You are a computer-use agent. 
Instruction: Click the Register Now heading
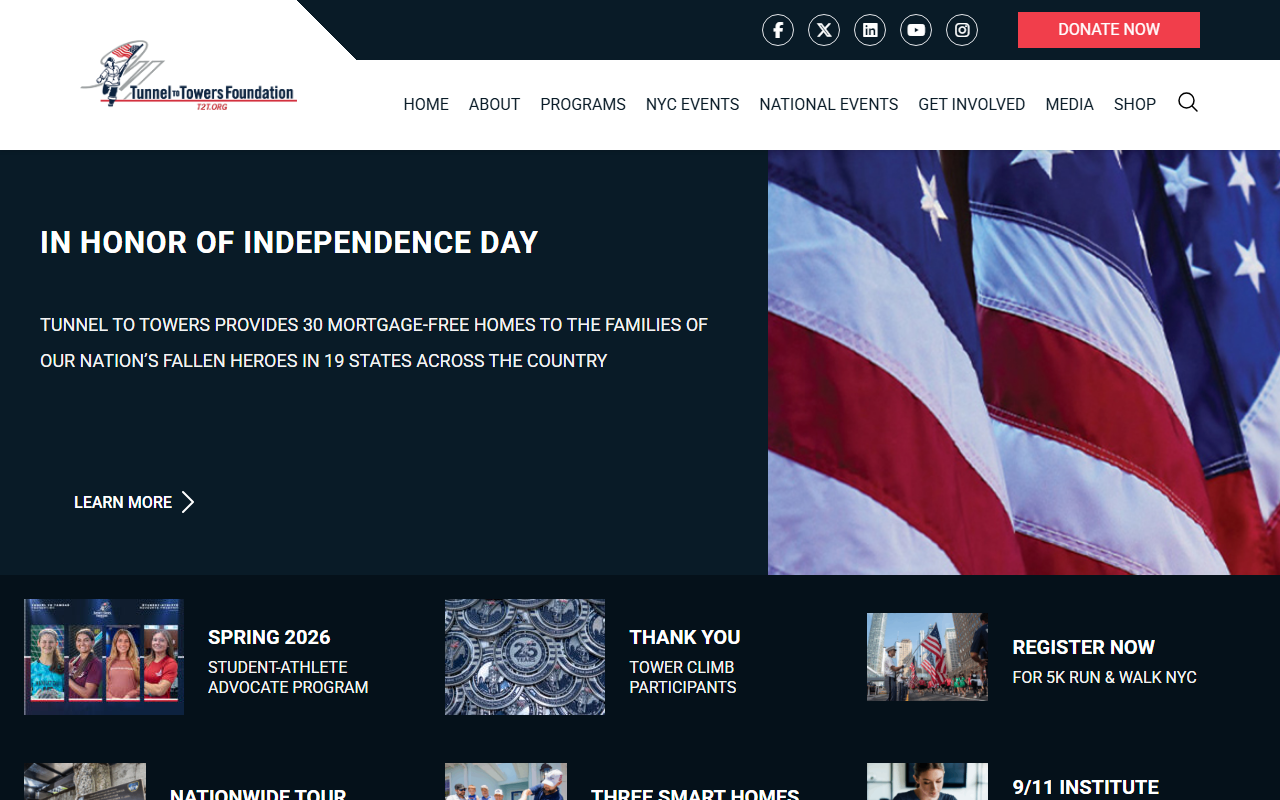coord(1083,647)
